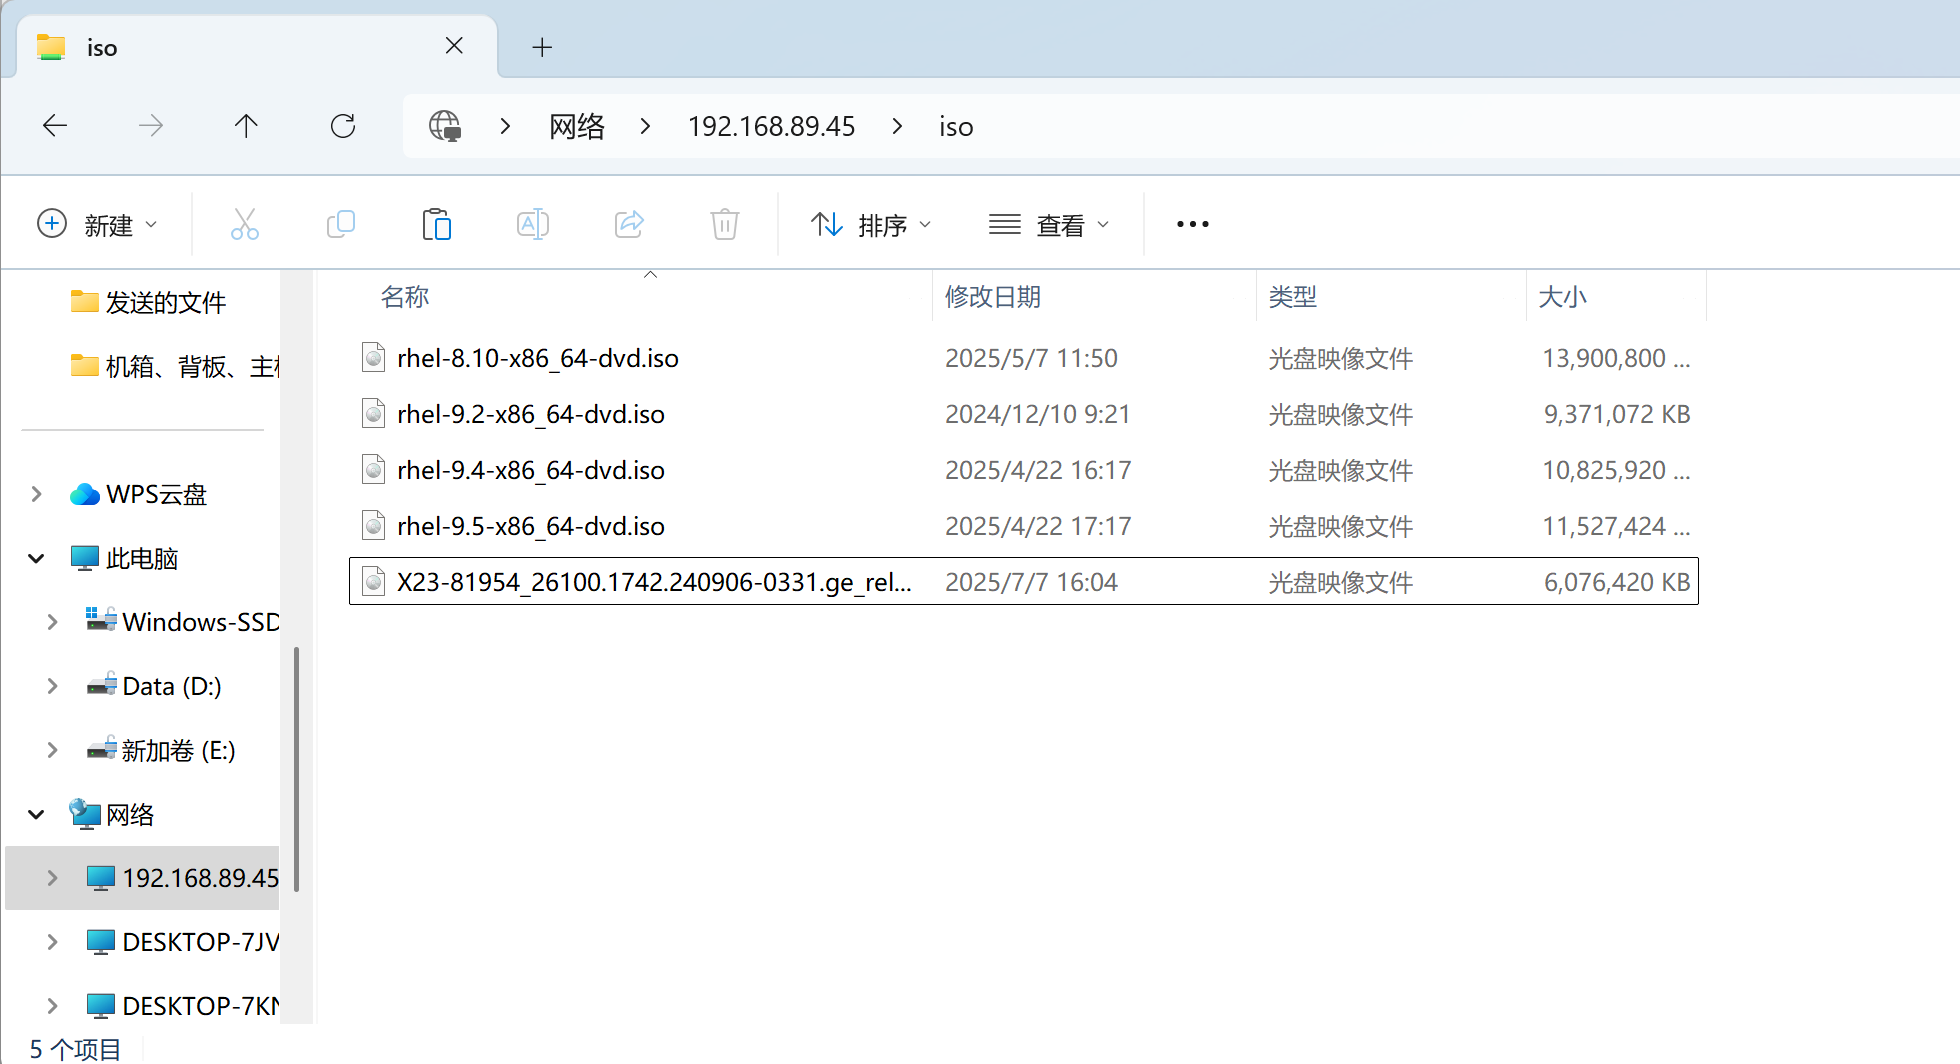The height and width of the screenshot is (1064, 1960).
Task: Expand the Data (D:) drive node
Action: (x=53, y=686)
